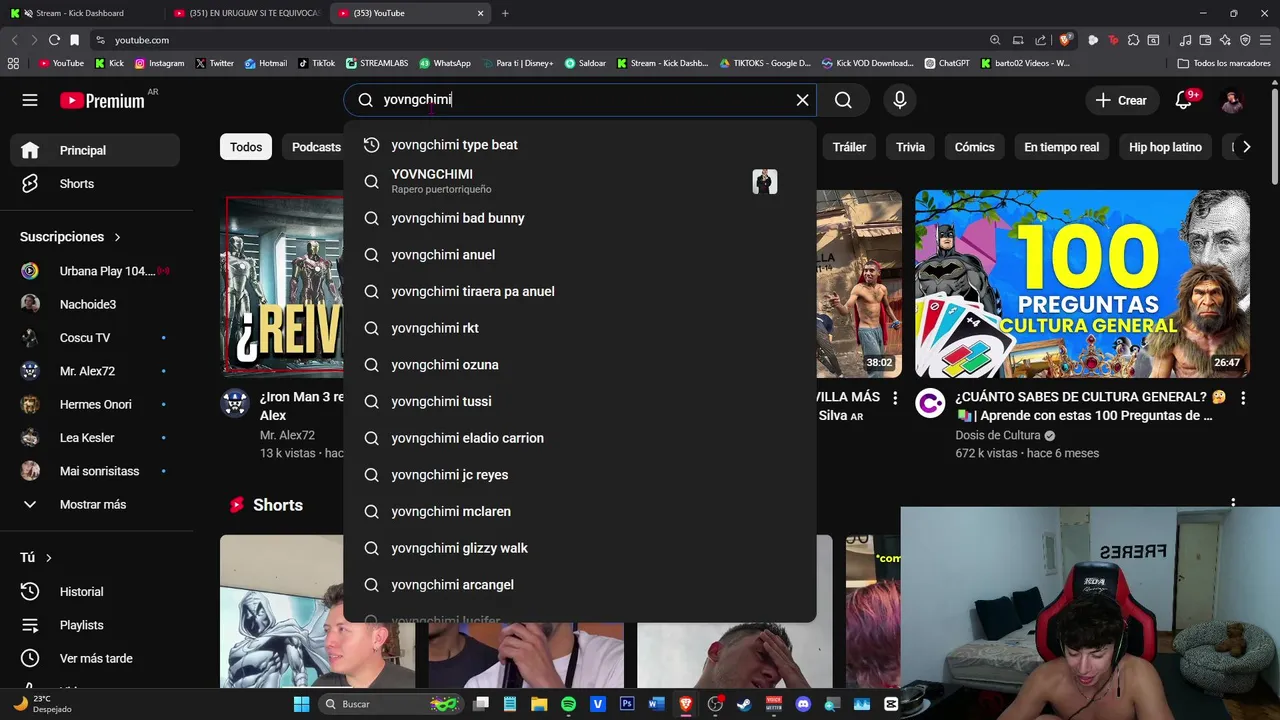
Task: Open Coscu TV subscription
Action: (x=95, y=338)
